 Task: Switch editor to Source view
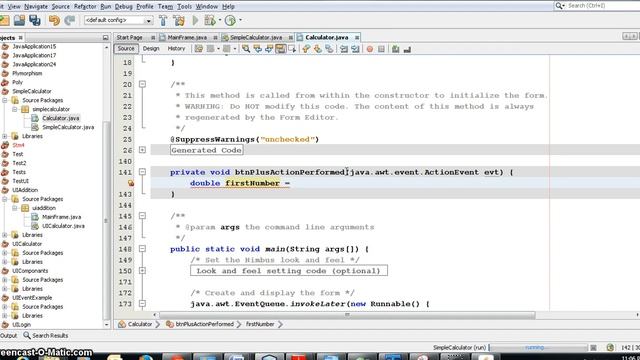tap(126, 48)
